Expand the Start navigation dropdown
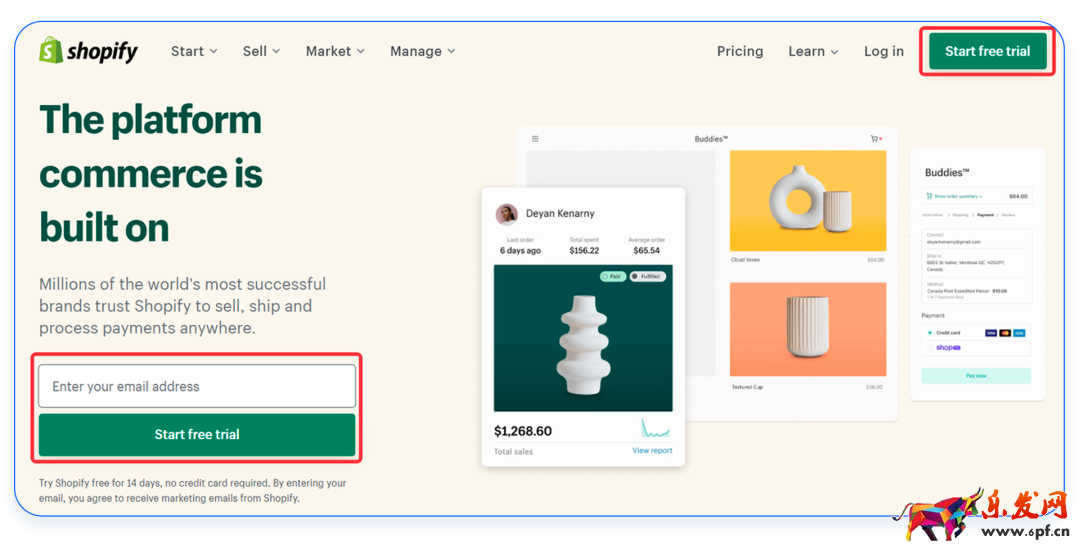The width and height of the screenshot is (1080, 552). point(194,51)
